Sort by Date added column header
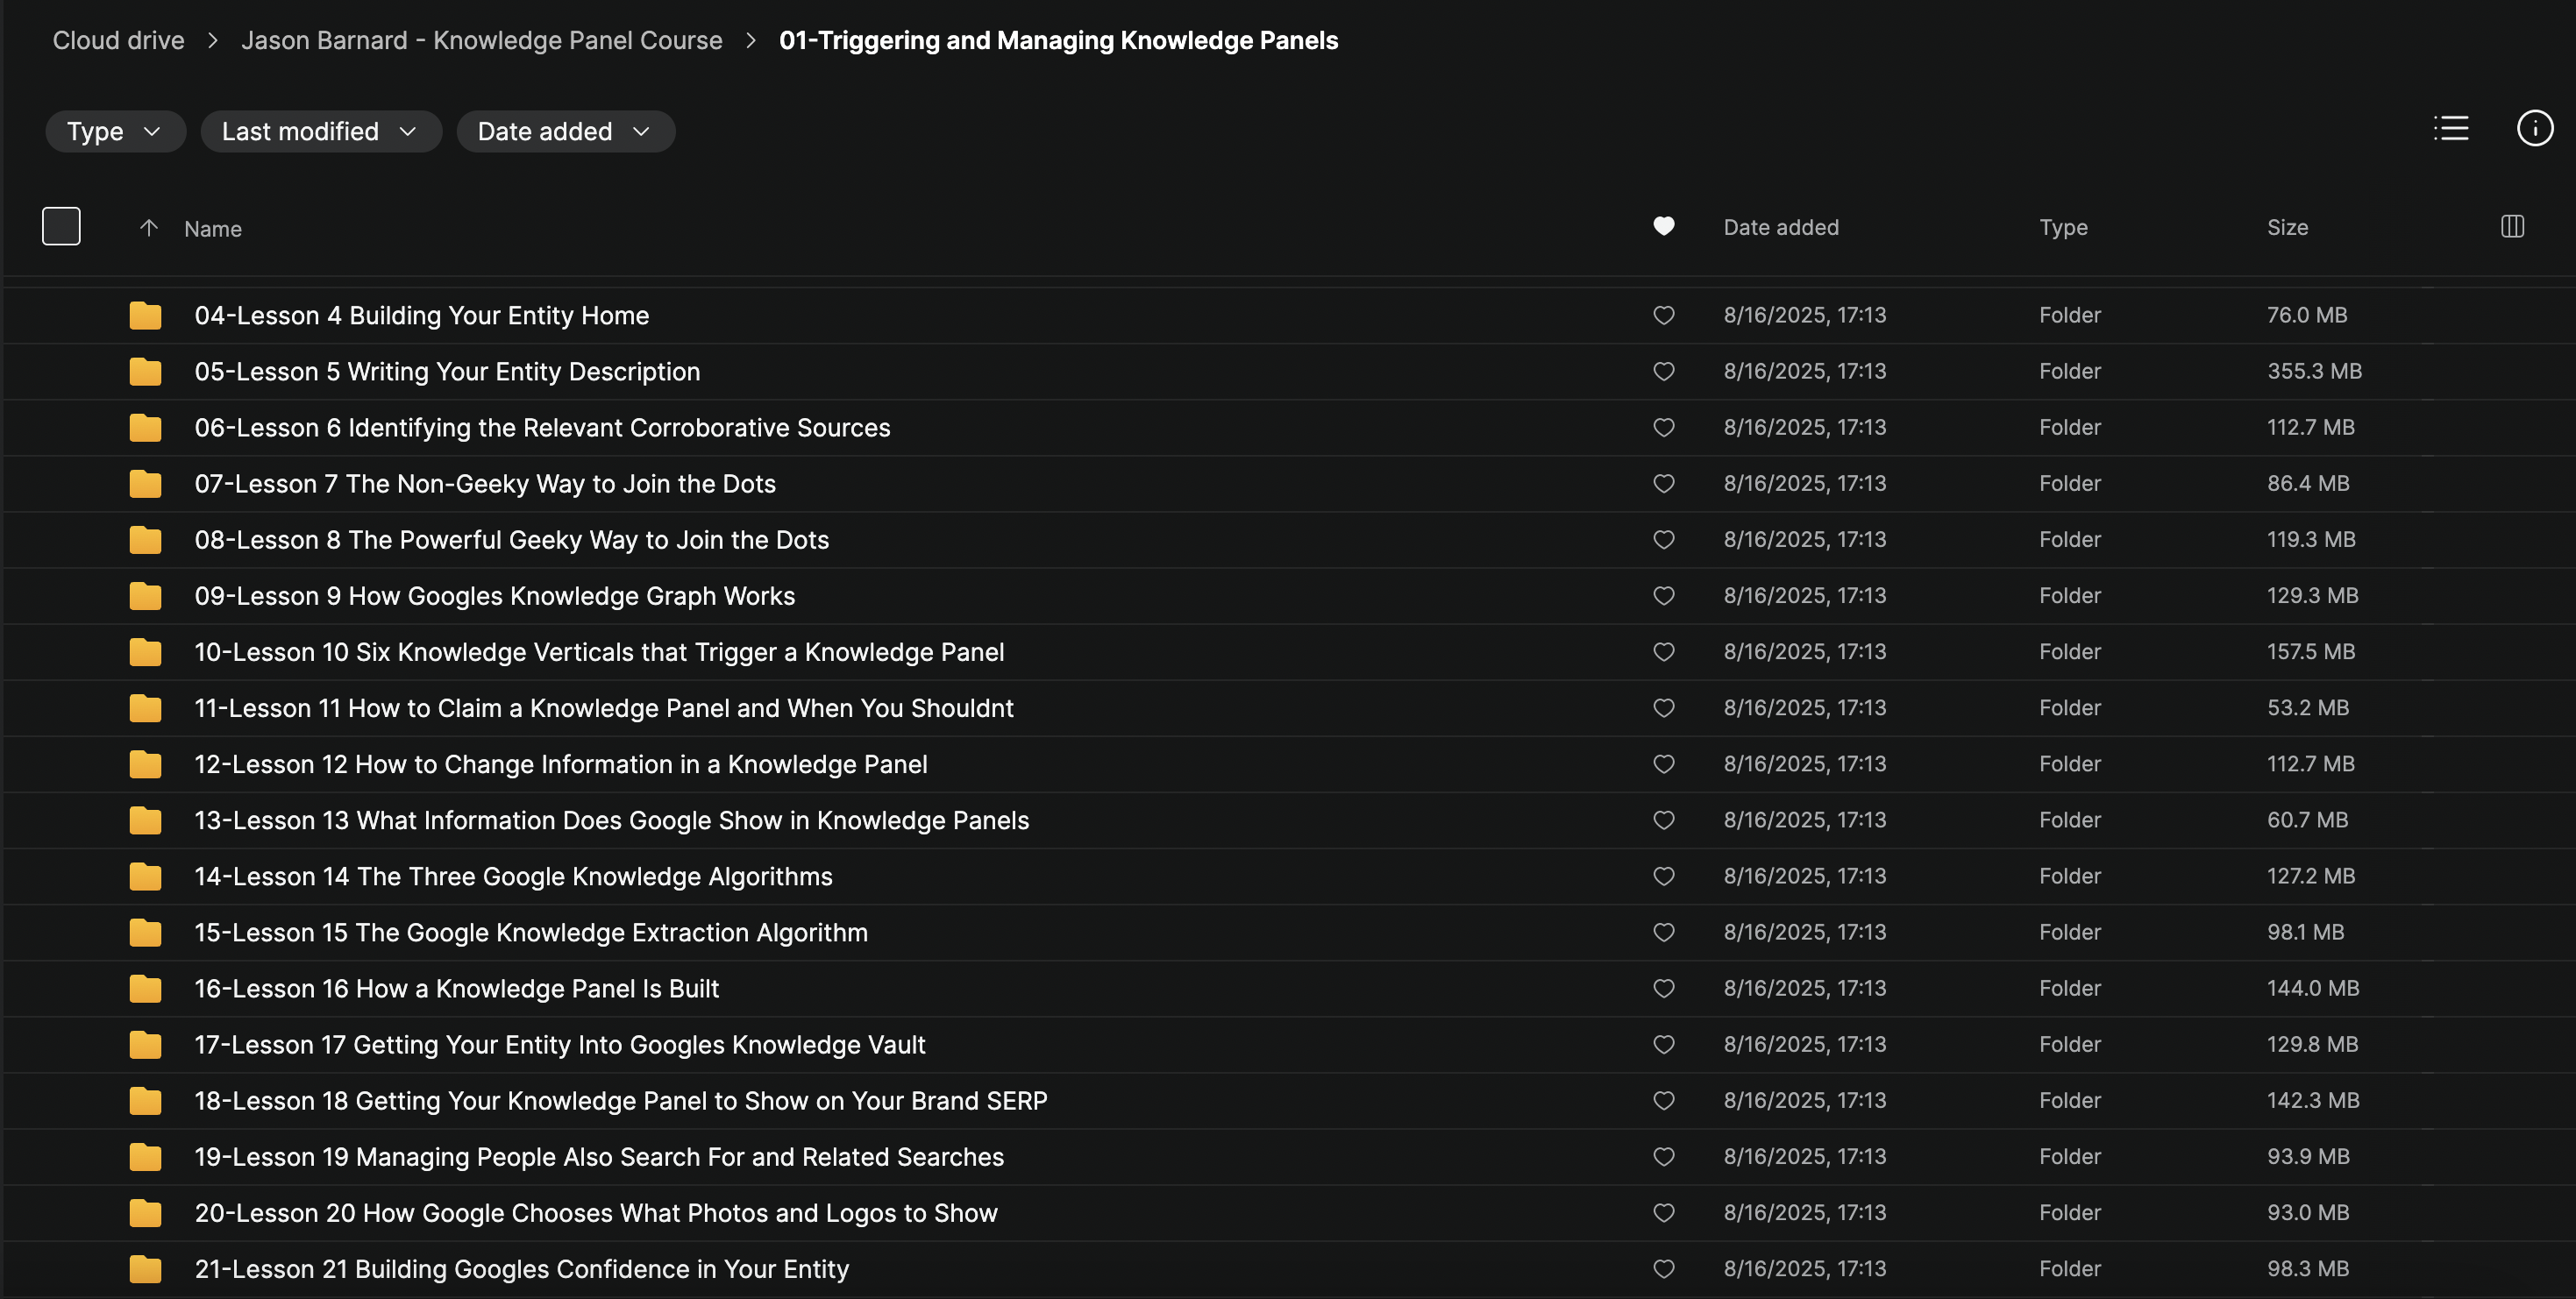The image size is (2576, 1299). pos(1780,228)
